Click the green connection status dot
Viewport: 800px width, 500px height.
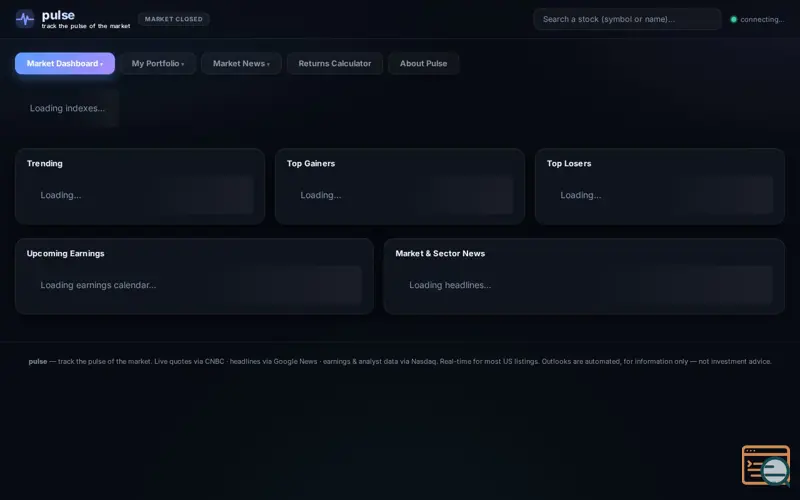pos(733,19)
